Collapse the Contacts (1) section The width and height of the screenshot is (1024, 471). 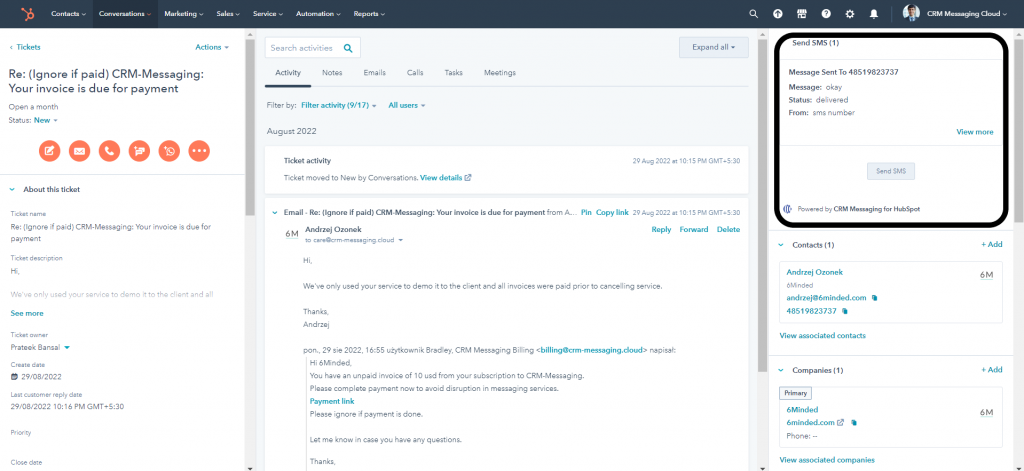click(780, 245)
